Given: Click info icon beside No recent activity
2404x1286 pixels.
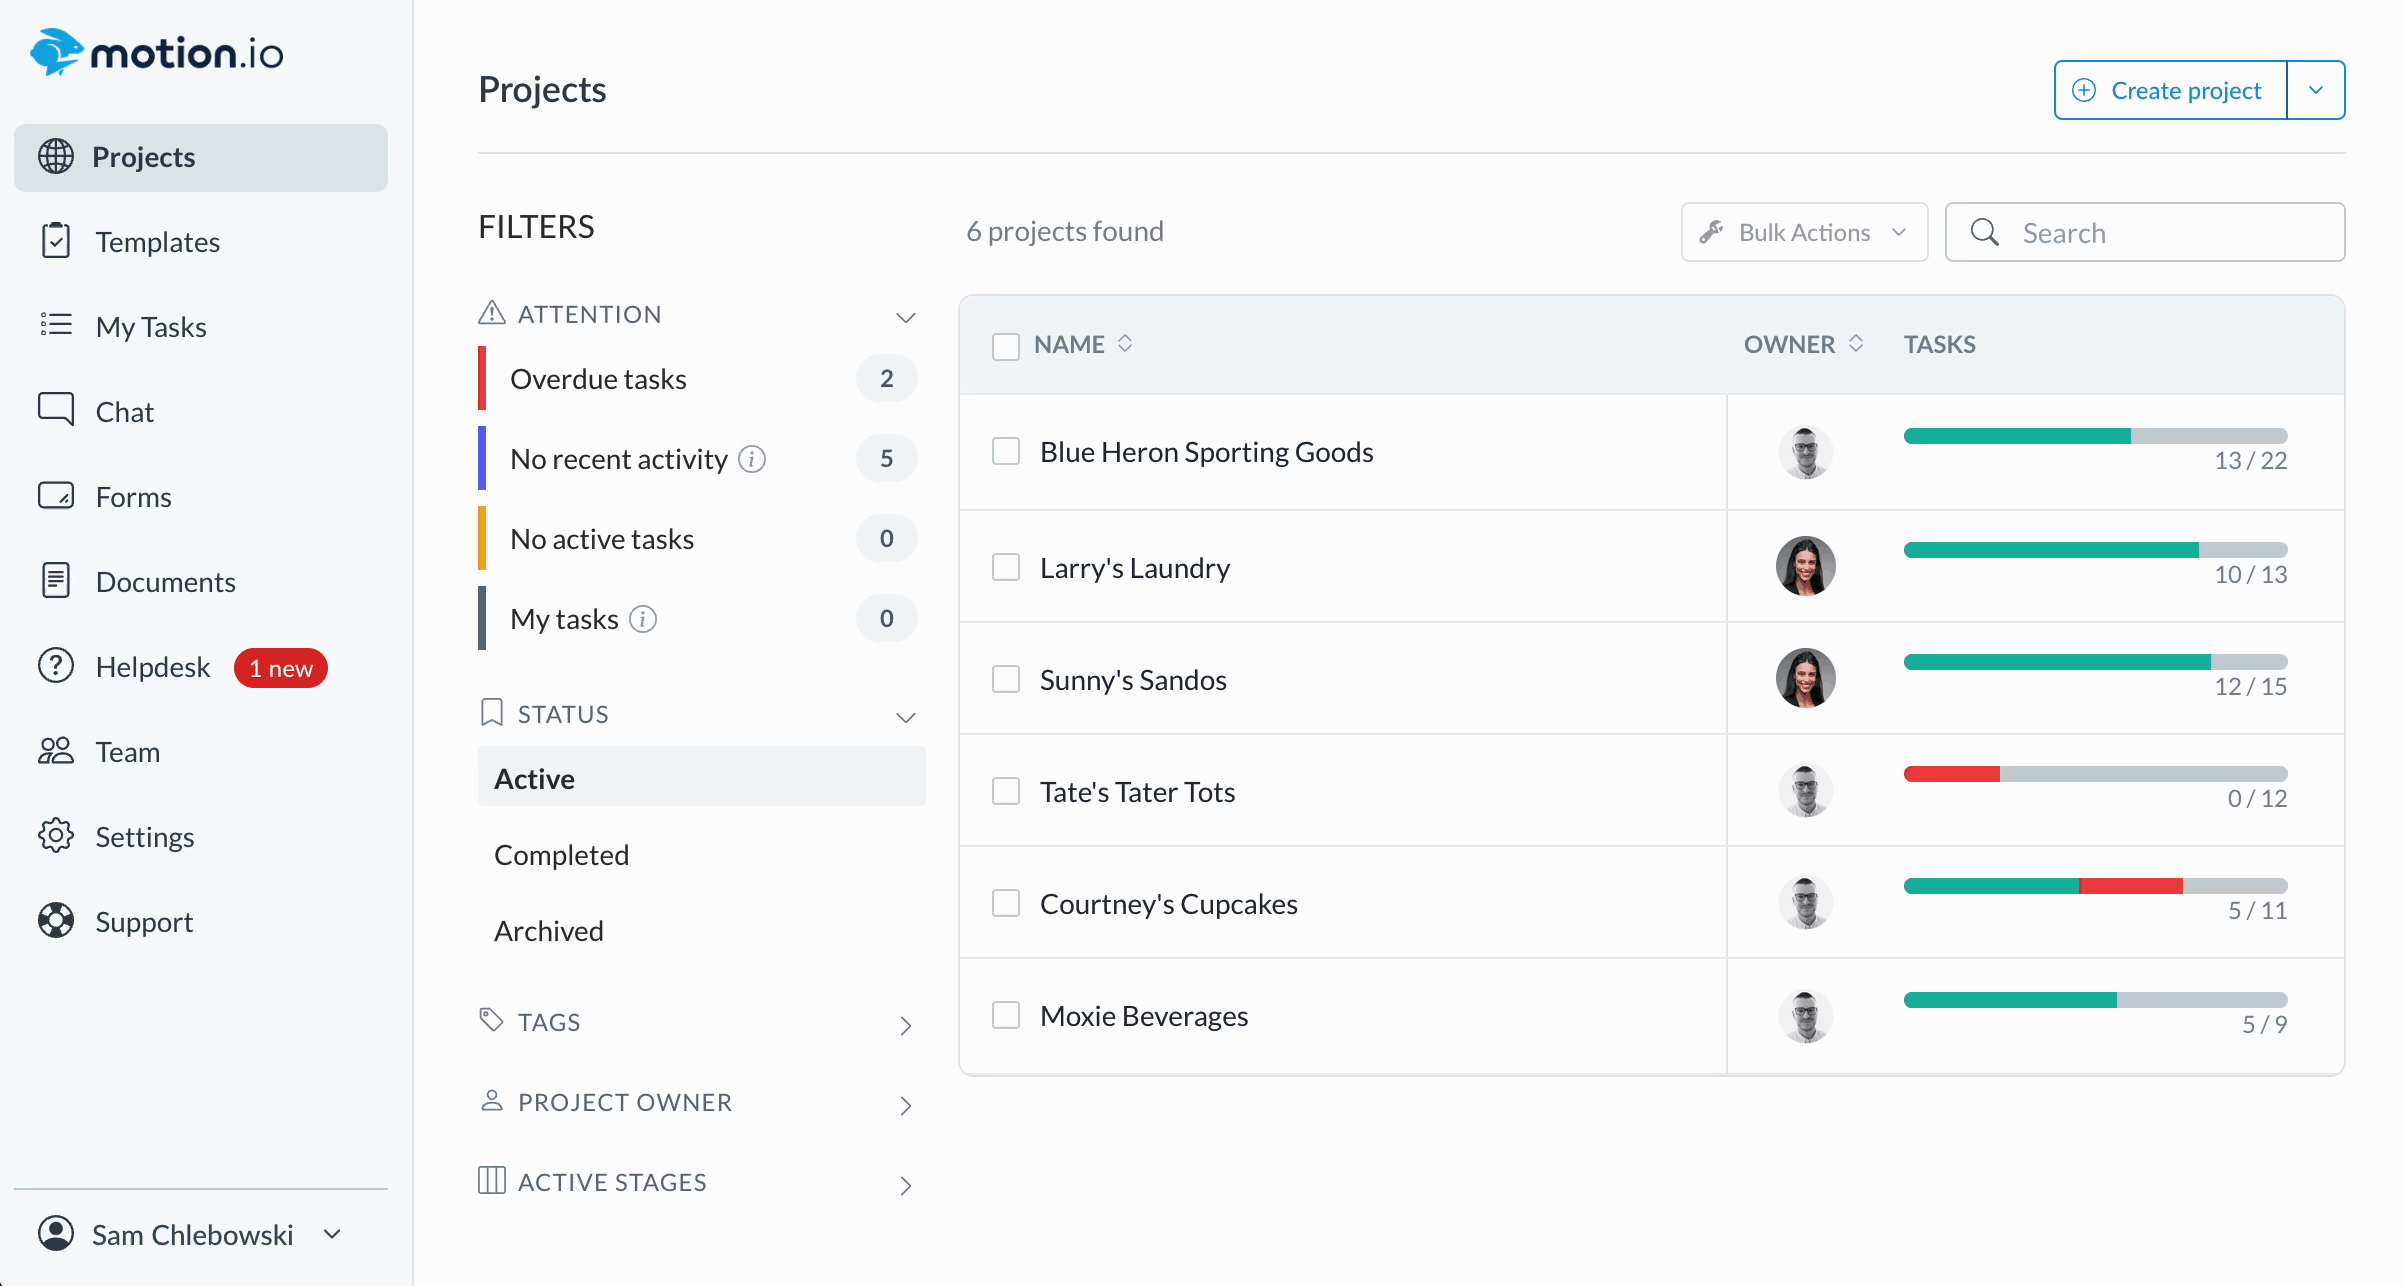Looking at the screenshot, I should click(x=752, y=459).
